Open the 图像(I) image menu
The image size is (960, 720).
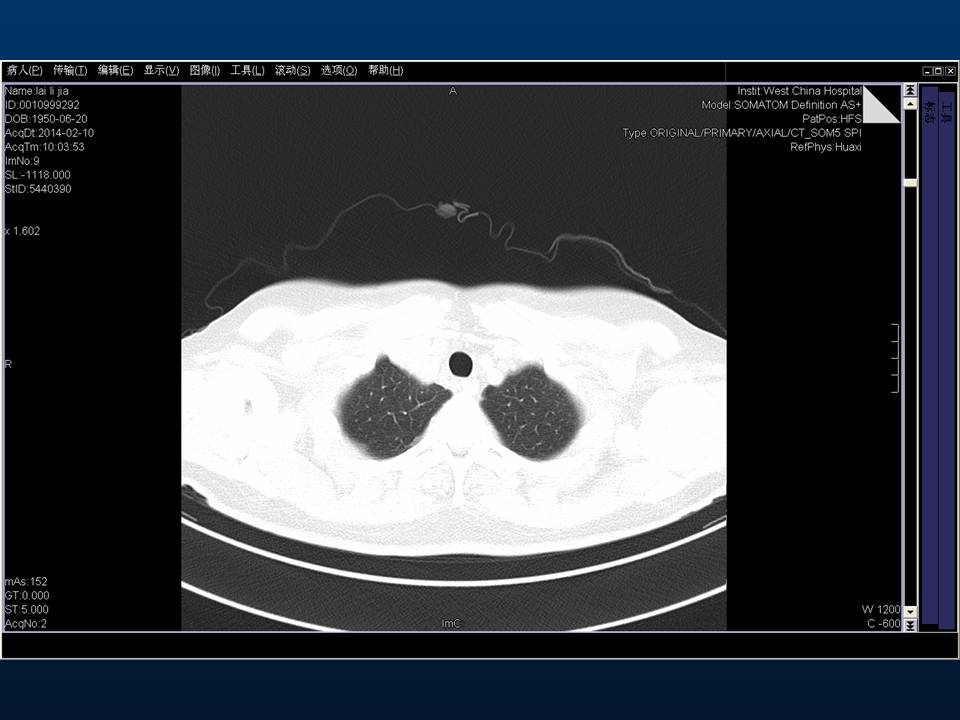(205, 70)
